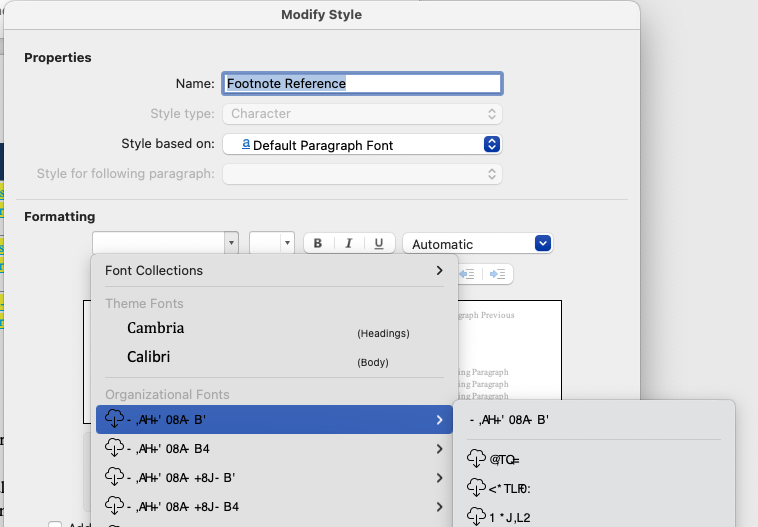Click the Formatting section heading

tap(60, 217)
